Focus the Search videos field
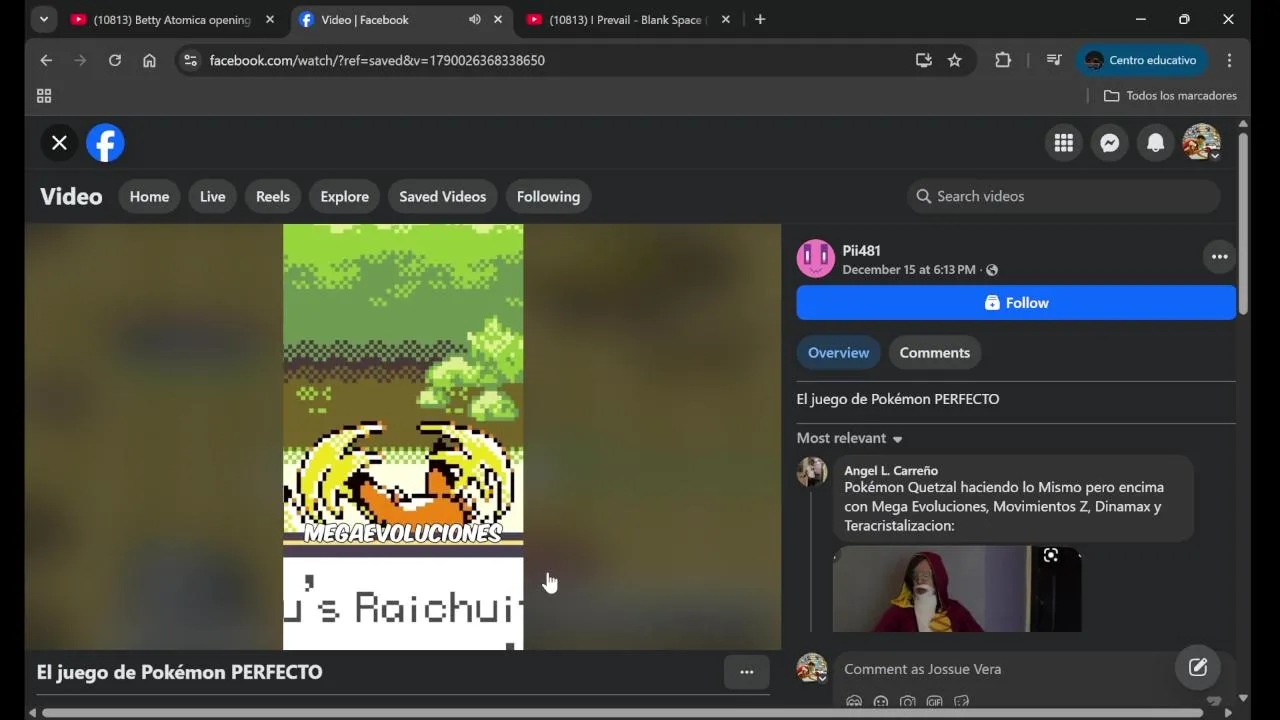The height and width of the screenshot is (720, 1280). point(1064,197)
